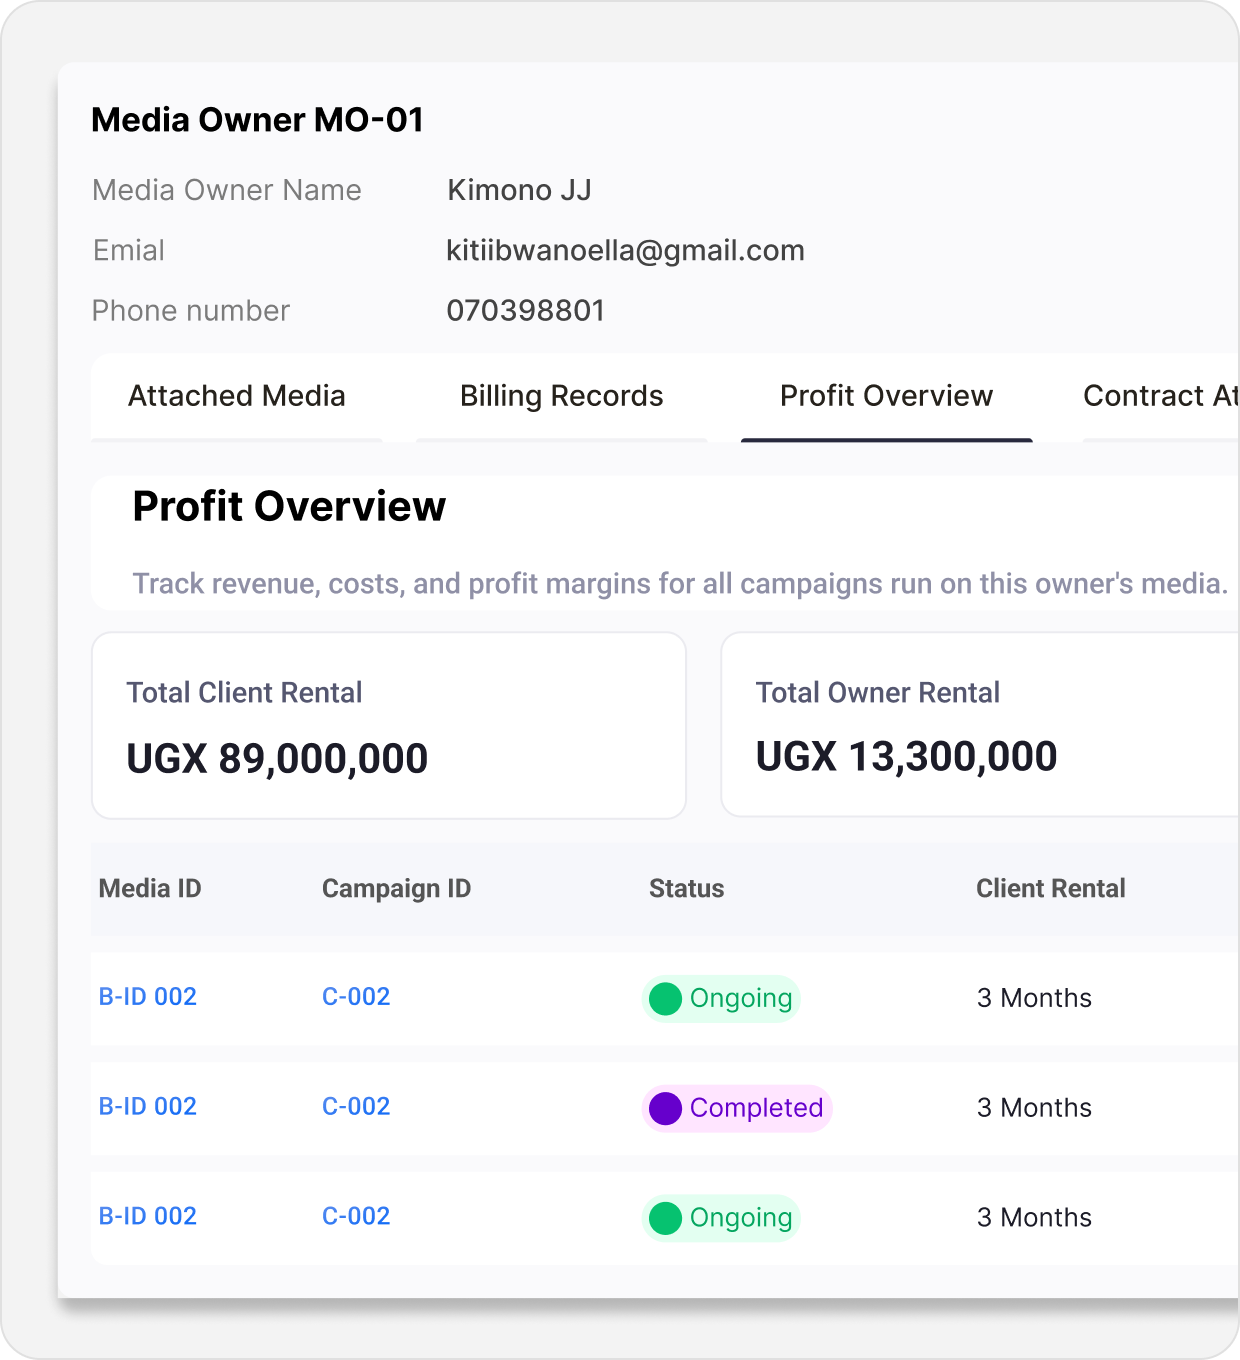Open the Contract Attachments tab

coord(1160,396)
